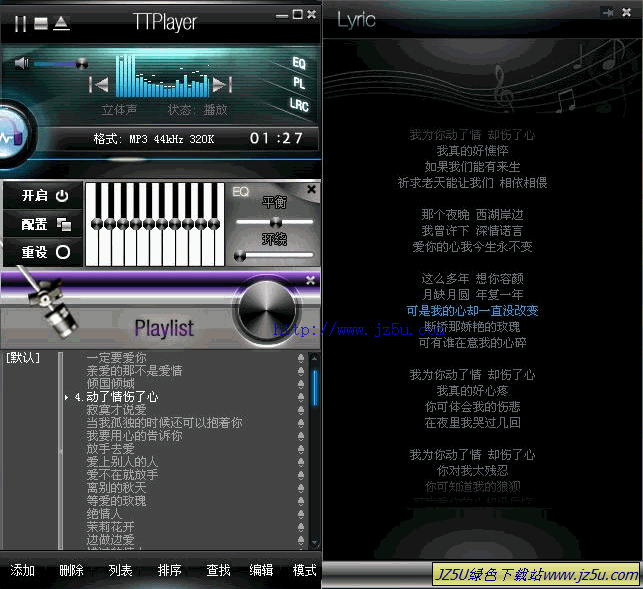Image resolution: width=643 pixels, height=589 pixels.
Task: Open the 添加 add menu
Action: click(x=23, y=570)
